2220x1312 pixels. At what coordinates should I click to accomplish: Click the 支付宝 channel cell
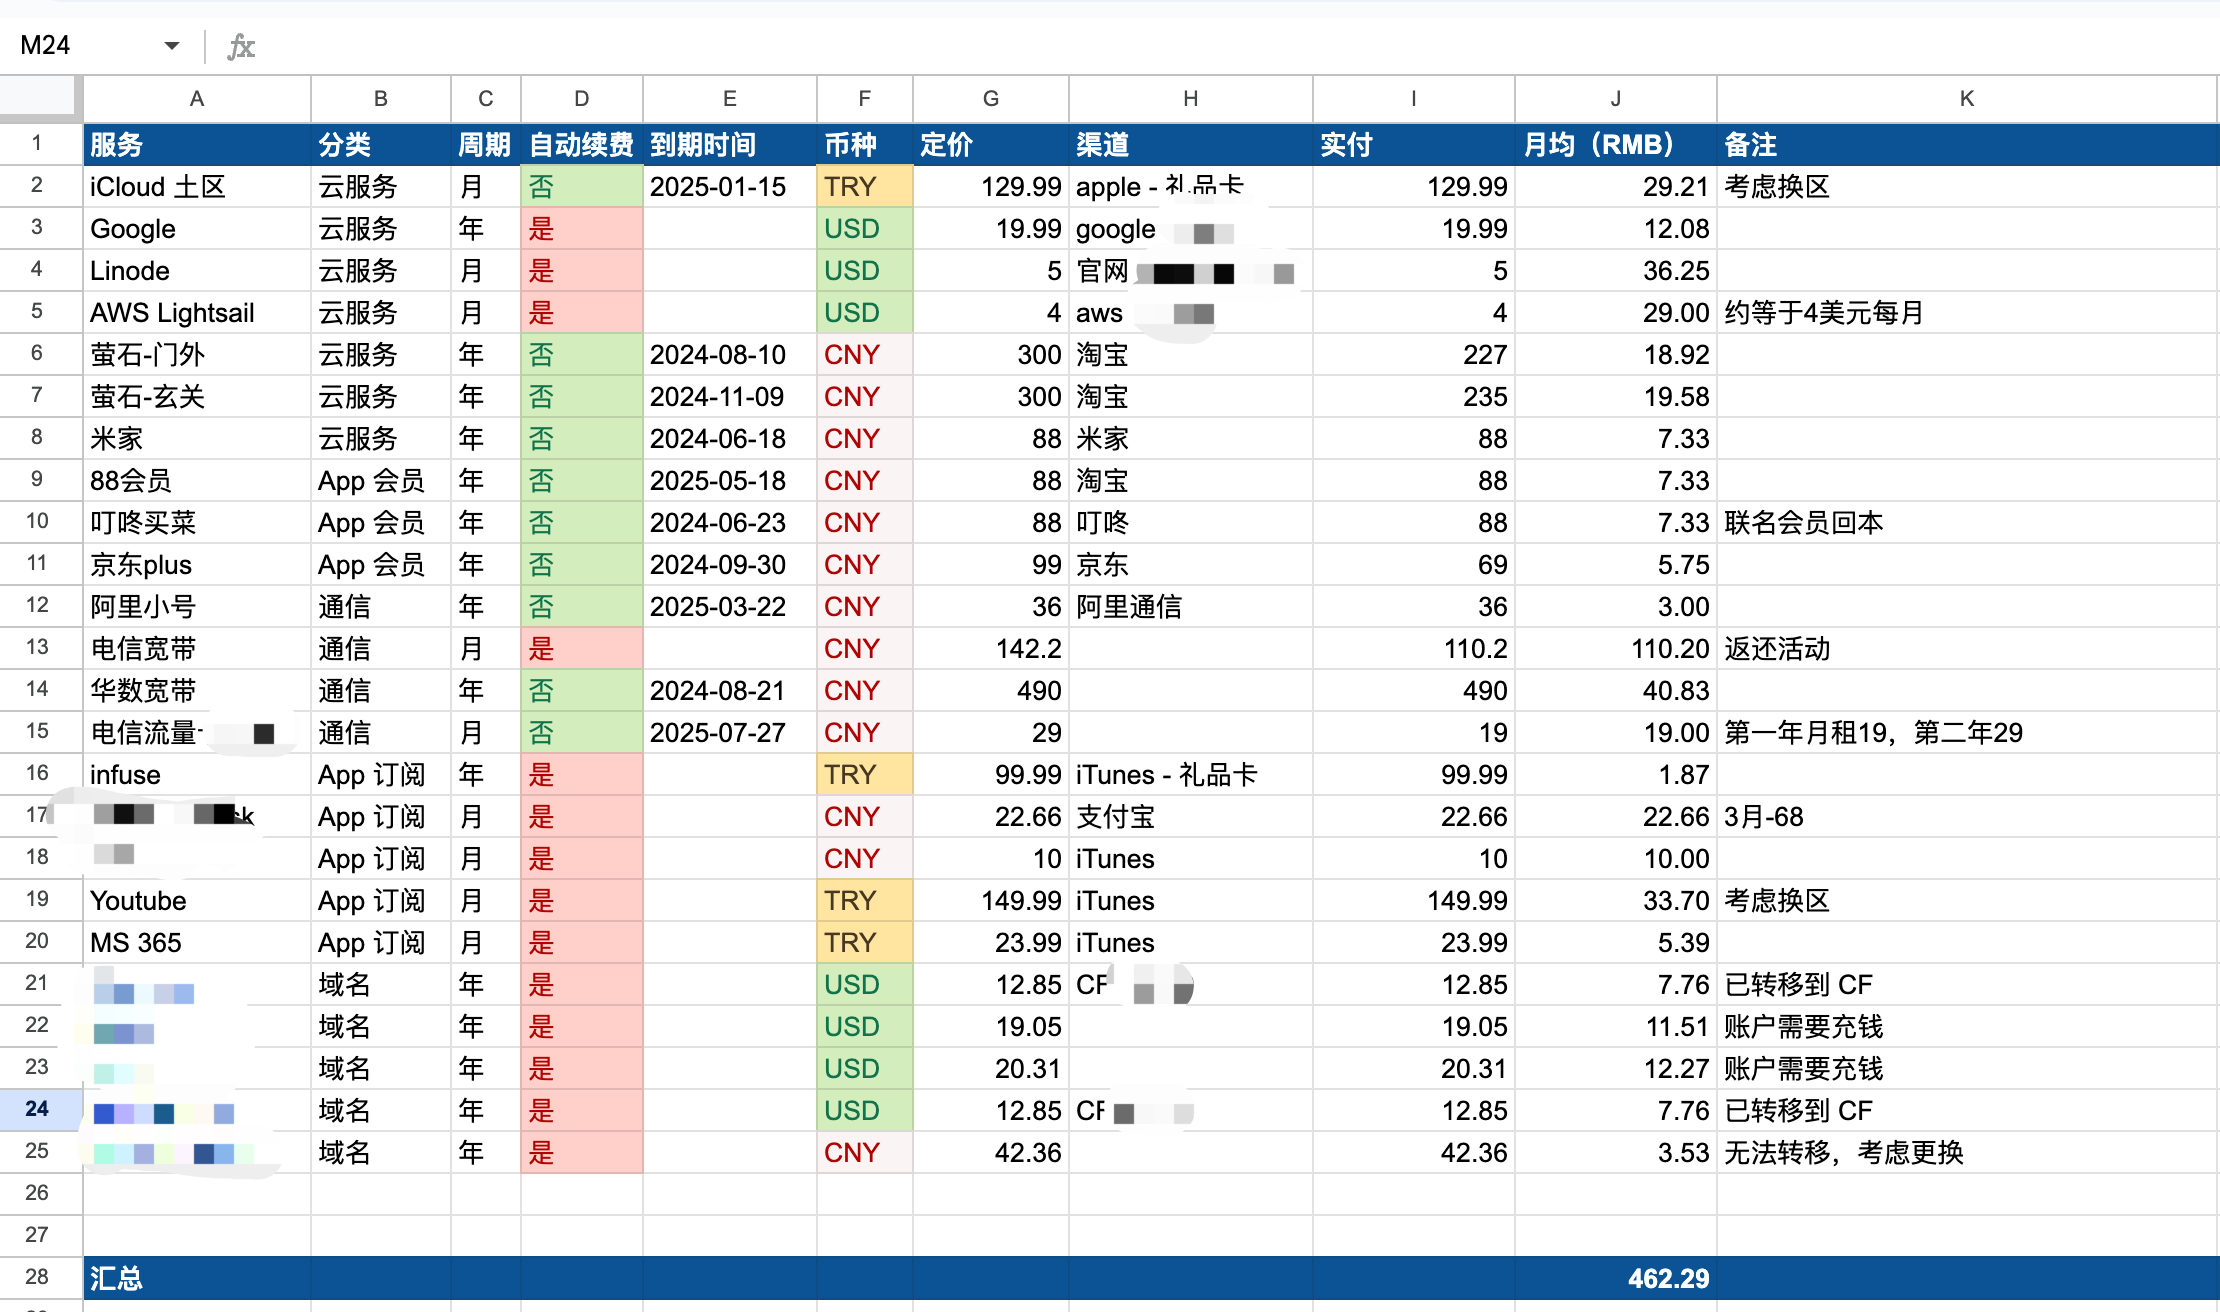click(1191, 817)
